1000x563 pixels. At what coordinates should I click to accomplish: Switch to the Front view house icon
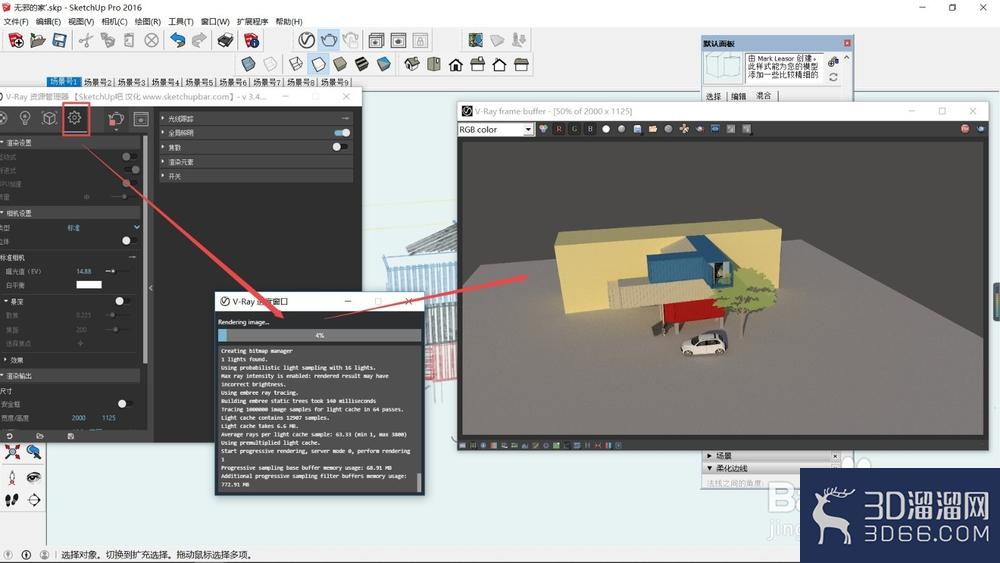pyautogui.click(x=456, y=64)
